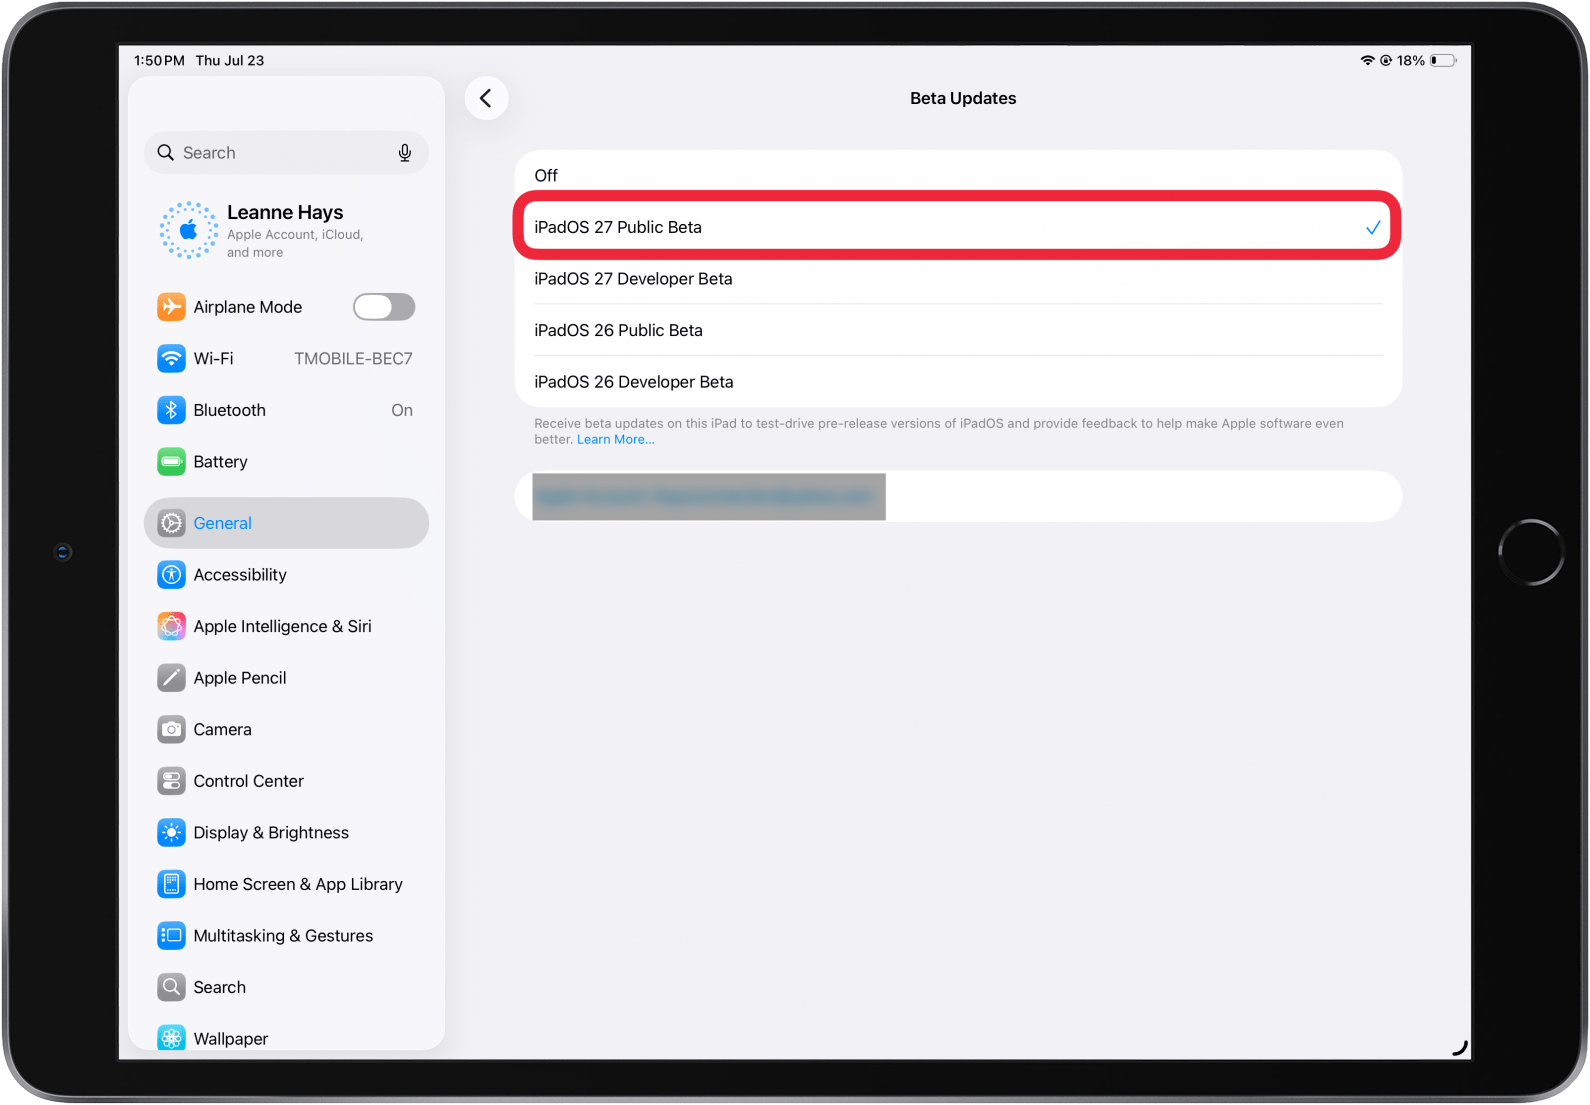The image size is (1590, 1105).
Task: Open Apple Pencil settings
Action: pyautogui.click(x=286, y=678)
